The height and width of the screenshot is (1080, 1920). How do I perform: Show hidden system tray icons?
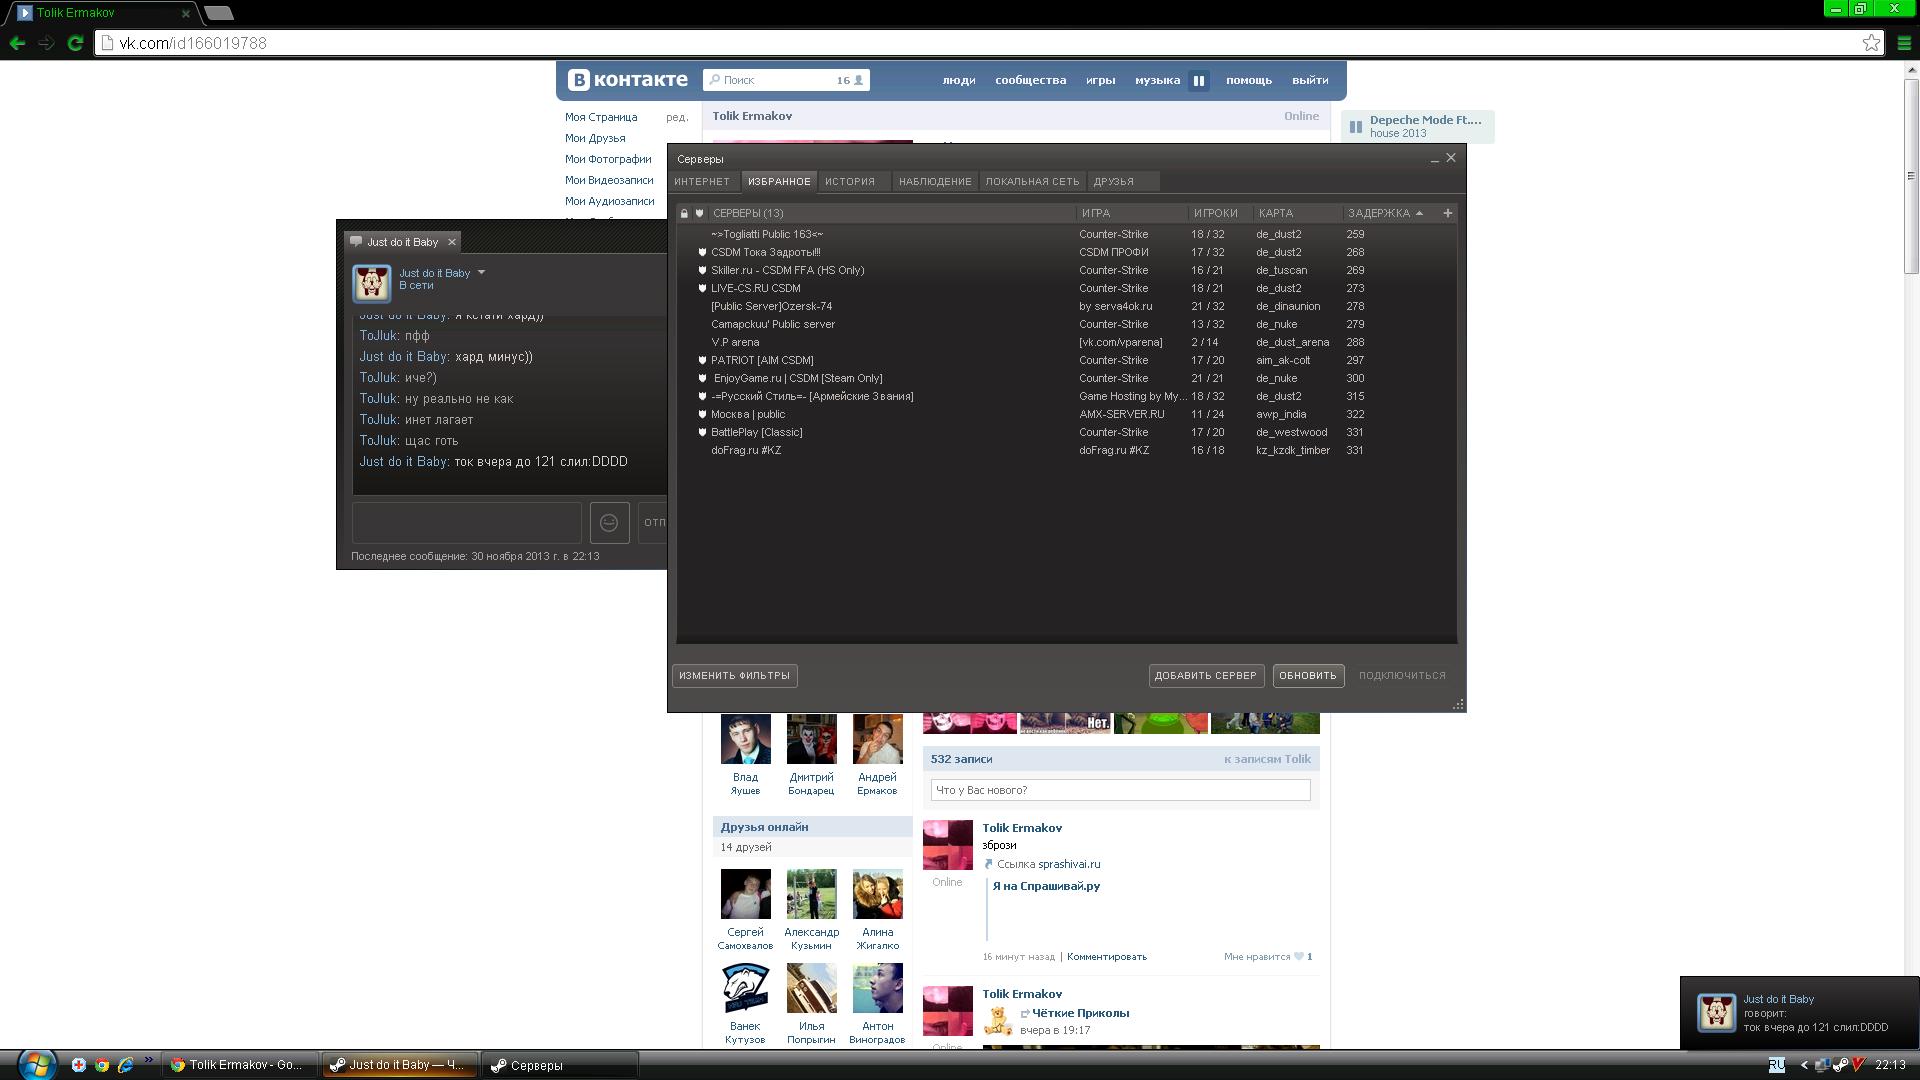click(1804, 1065)
